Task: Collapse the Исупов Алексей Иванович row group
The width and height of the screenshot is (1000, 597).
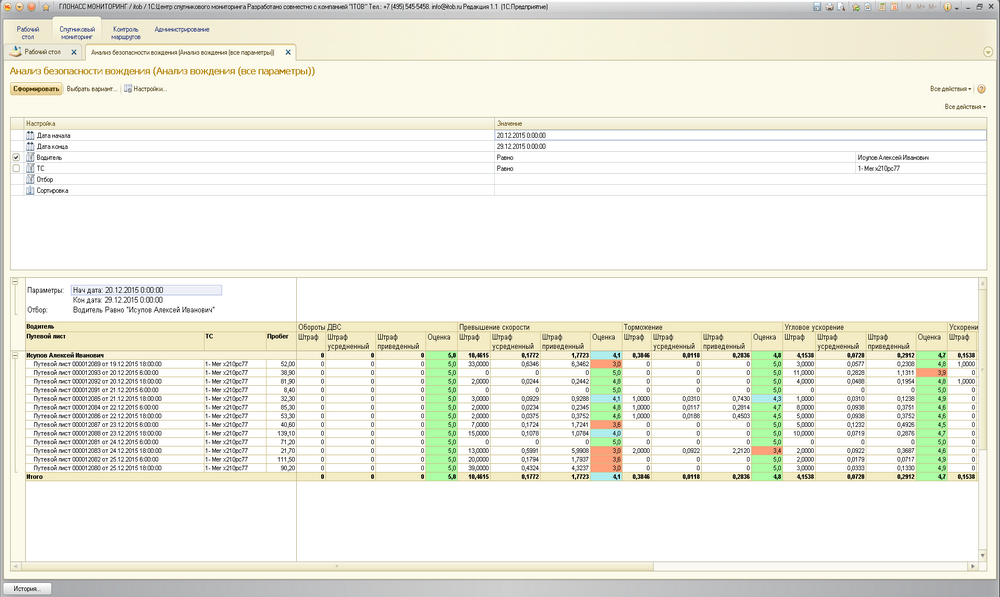Action: coord(15,355)
